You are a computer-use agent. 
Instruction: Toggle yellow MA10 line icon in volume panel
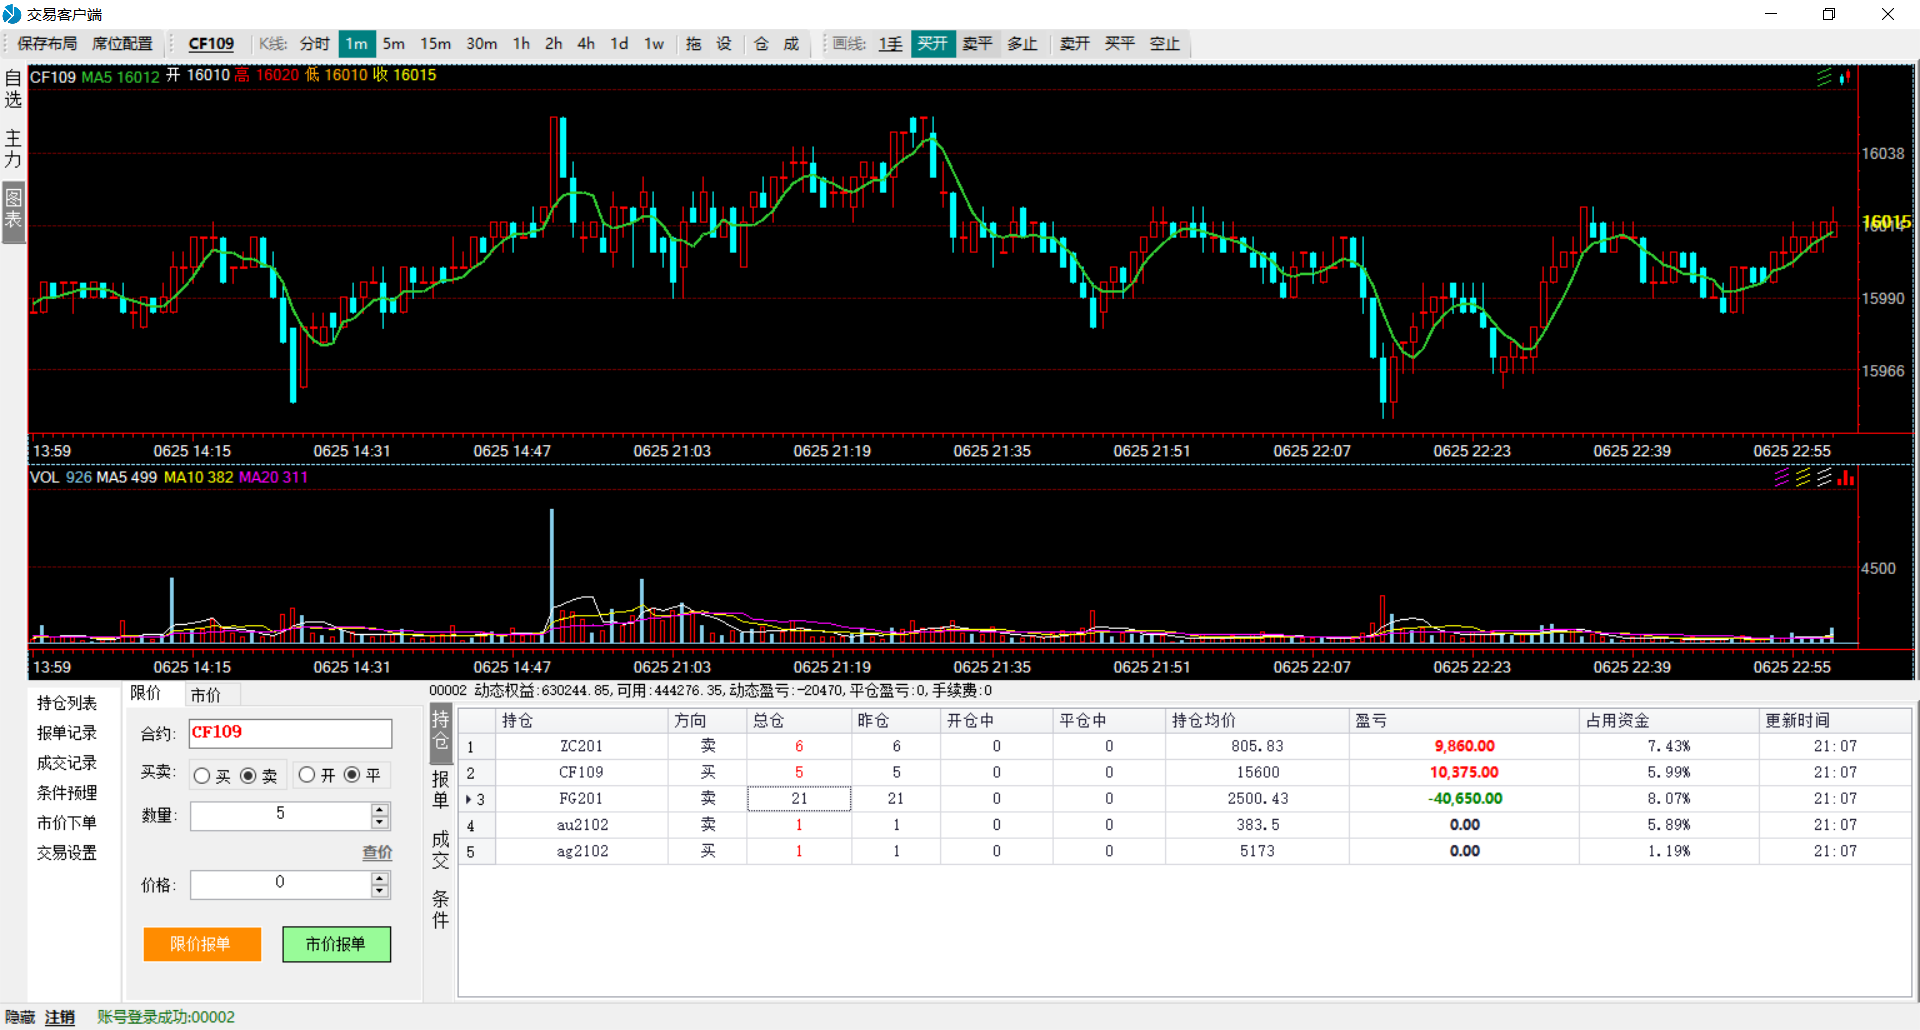click(1803, 478)
